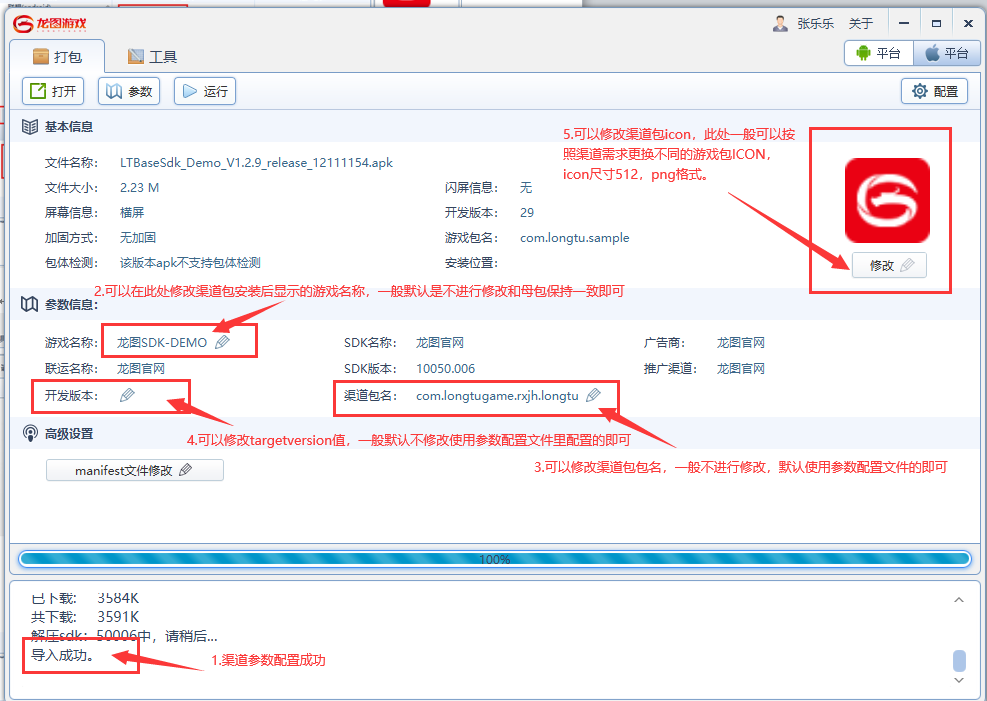Open the 关于 menu item
Image resolution: width=987 pixels, height=701 pixels.
[x=860, y=23]
